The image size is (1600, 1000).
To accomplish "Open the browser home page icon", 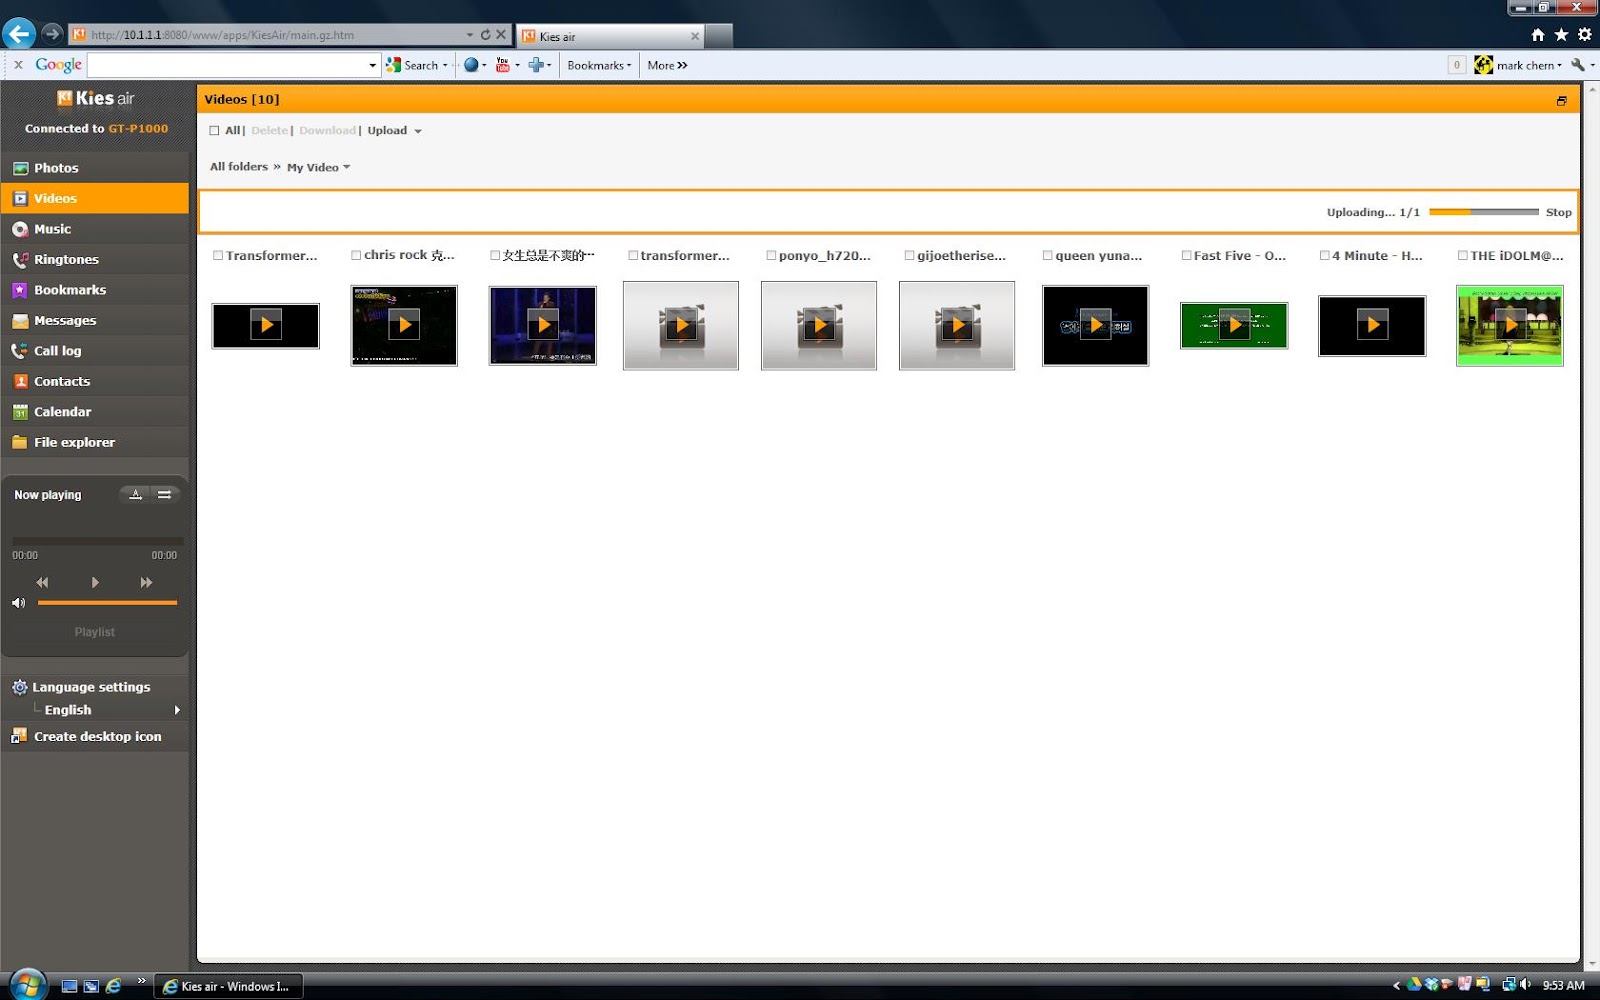I will (x=1538, y=35).
